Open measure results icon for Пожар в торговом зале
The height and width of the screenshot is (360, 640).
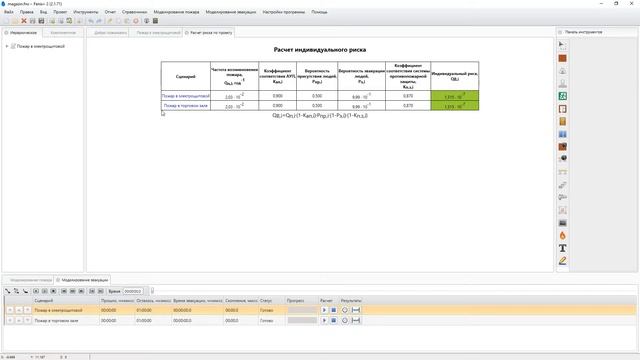[356, 320]
